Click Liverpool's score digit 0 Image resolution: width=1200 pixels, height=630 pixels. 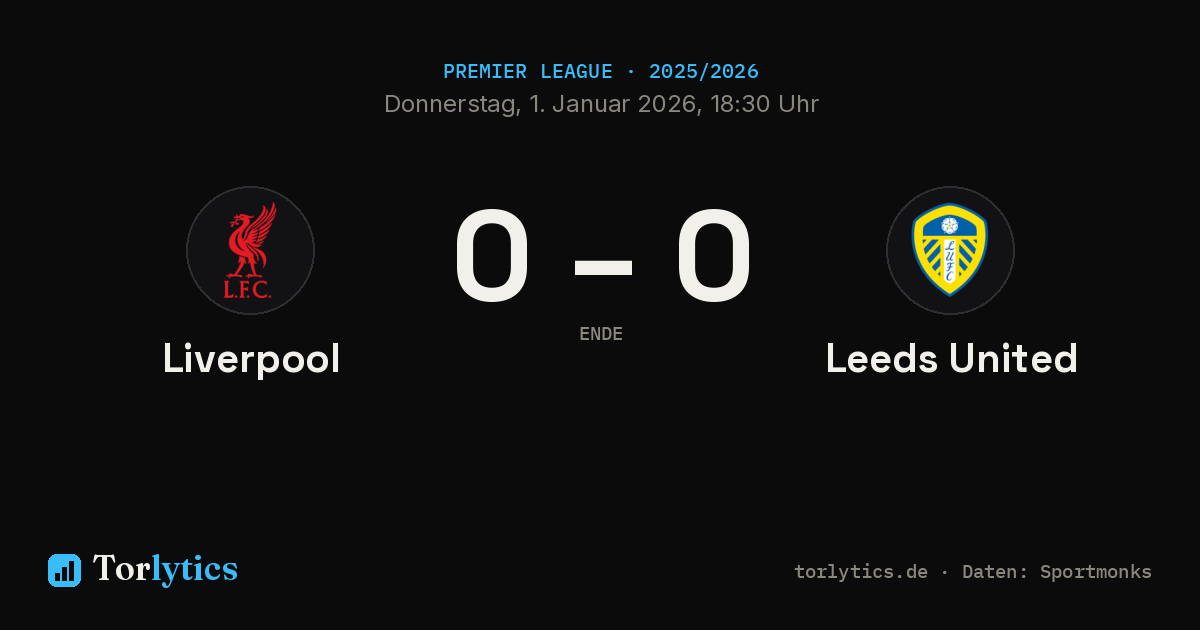491,256
